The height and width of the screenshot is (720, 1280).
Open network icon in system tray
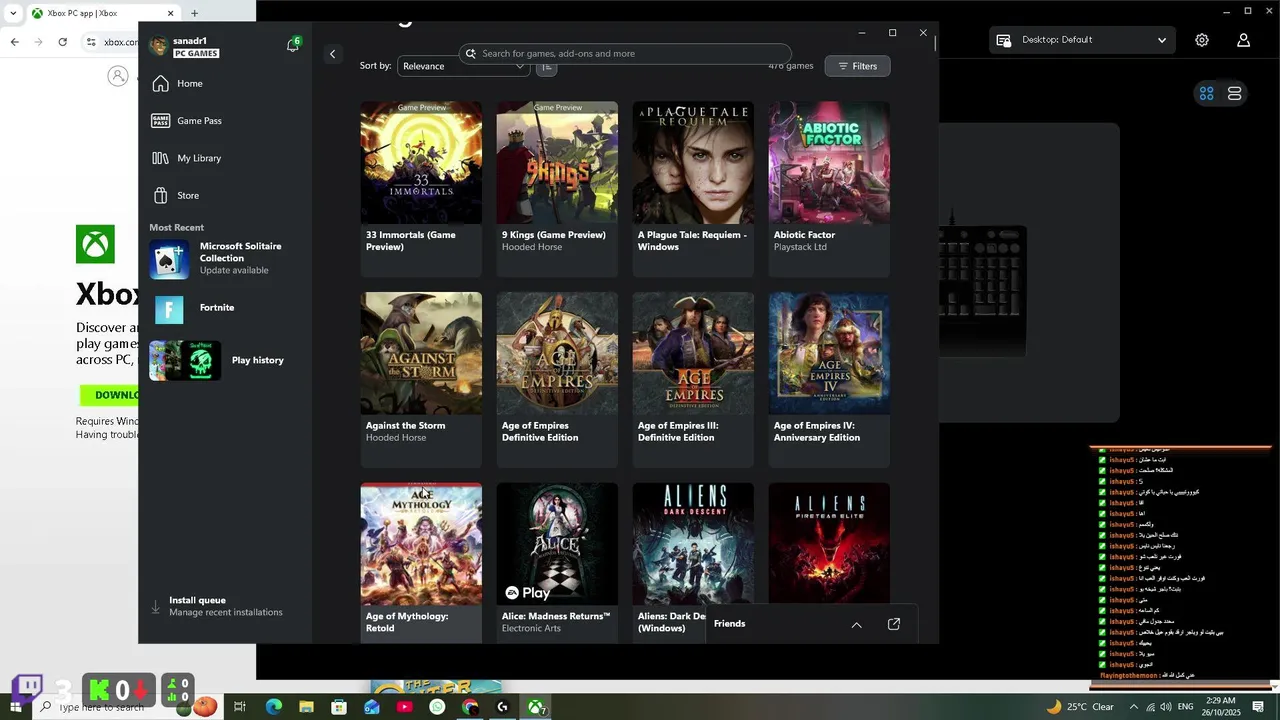coord(1151,707)
